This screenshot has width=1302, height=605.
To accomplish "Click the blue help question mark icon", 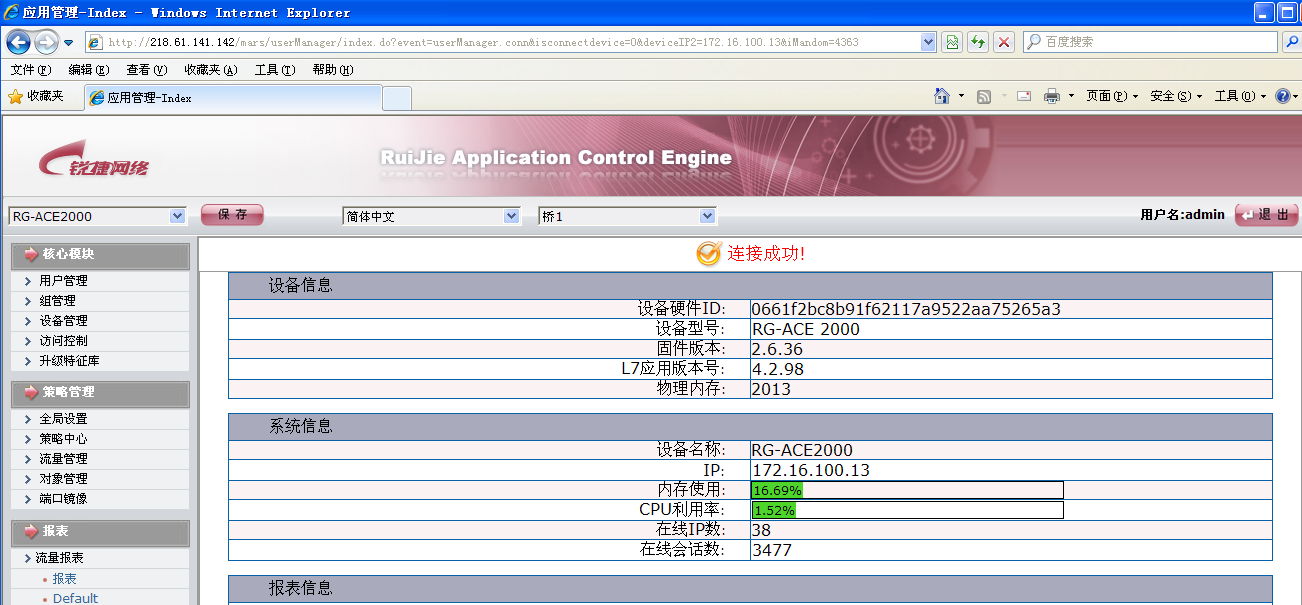I will coord(1283,96).
